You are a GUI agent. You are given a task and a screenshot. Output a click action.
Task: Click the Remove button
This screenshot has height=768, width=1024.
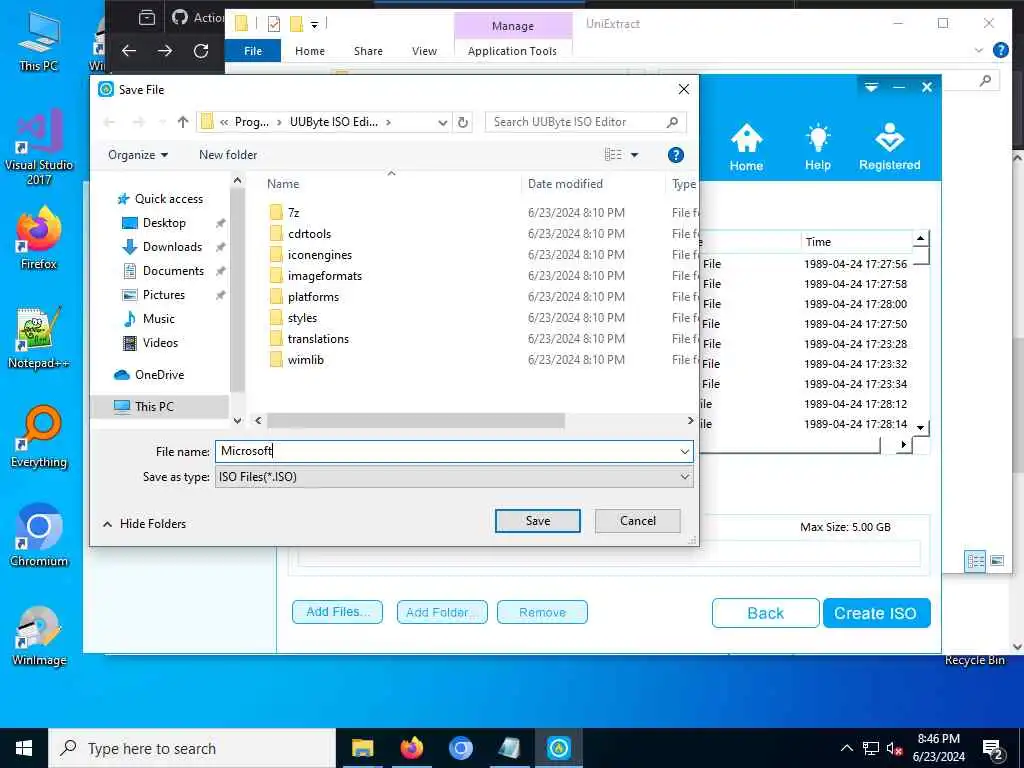coord(542,613)
